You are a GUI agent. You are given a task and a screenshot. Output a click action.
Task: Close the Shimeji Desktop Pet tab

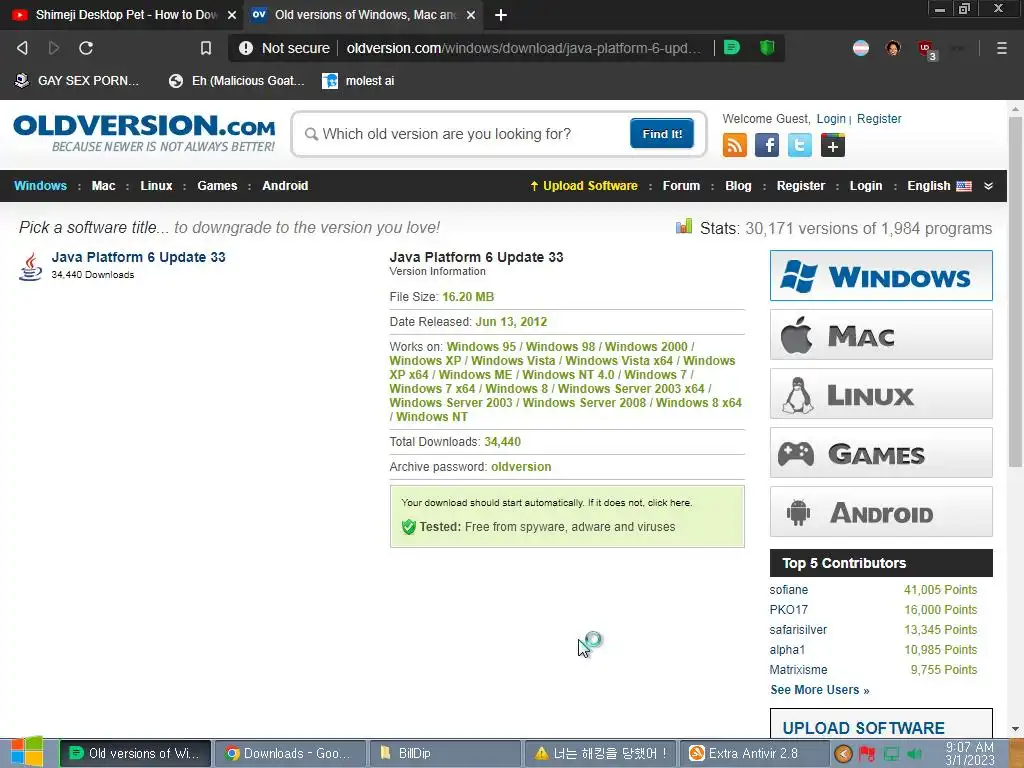231,14
